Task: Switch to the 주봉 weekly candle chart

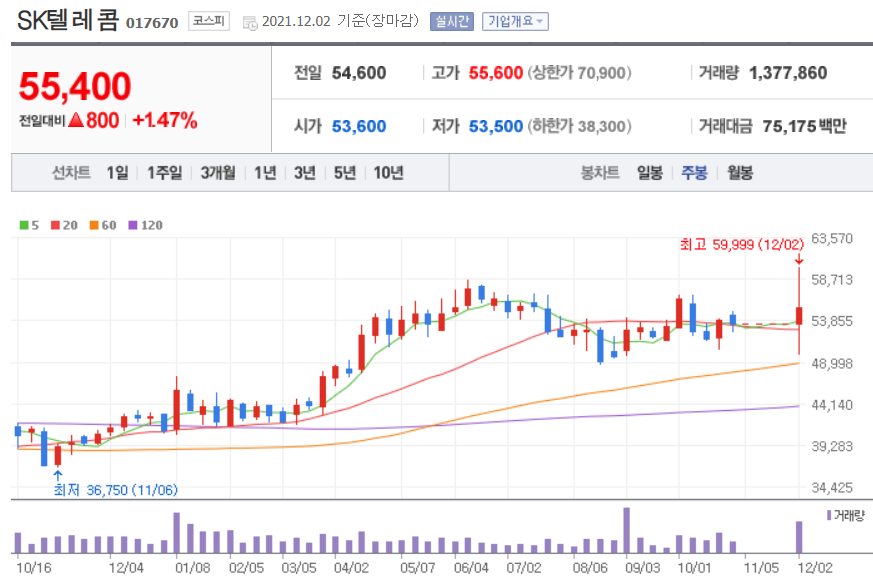Action: coord(694,173)
